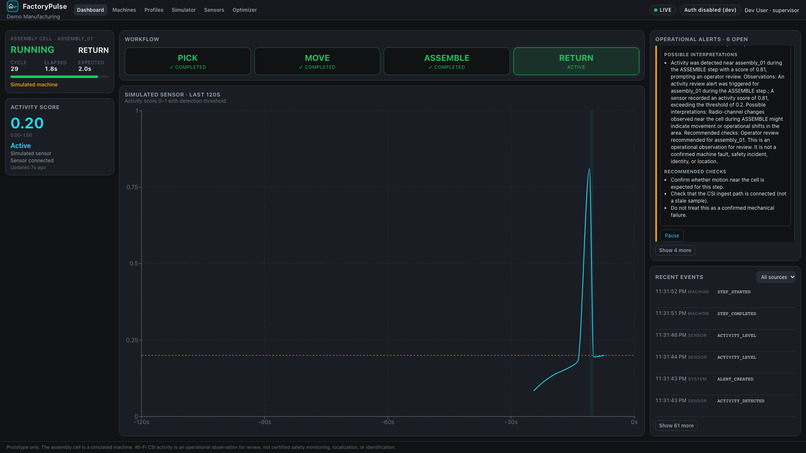Click the 11:31:46 PM ACTIVITY_LEVEL event
The width and height of the screenshot is (806, 453).
[x=725, y=335]
